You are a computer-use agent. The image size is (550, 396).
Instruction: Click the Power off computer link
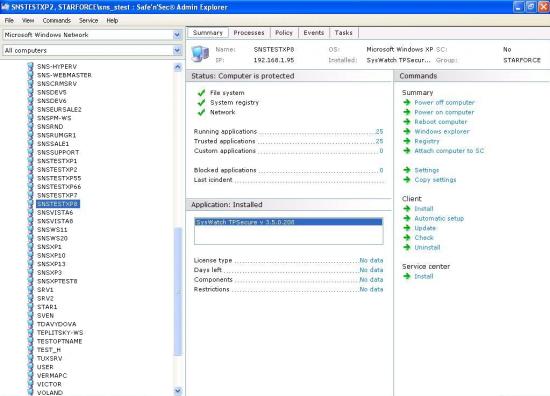444,102
